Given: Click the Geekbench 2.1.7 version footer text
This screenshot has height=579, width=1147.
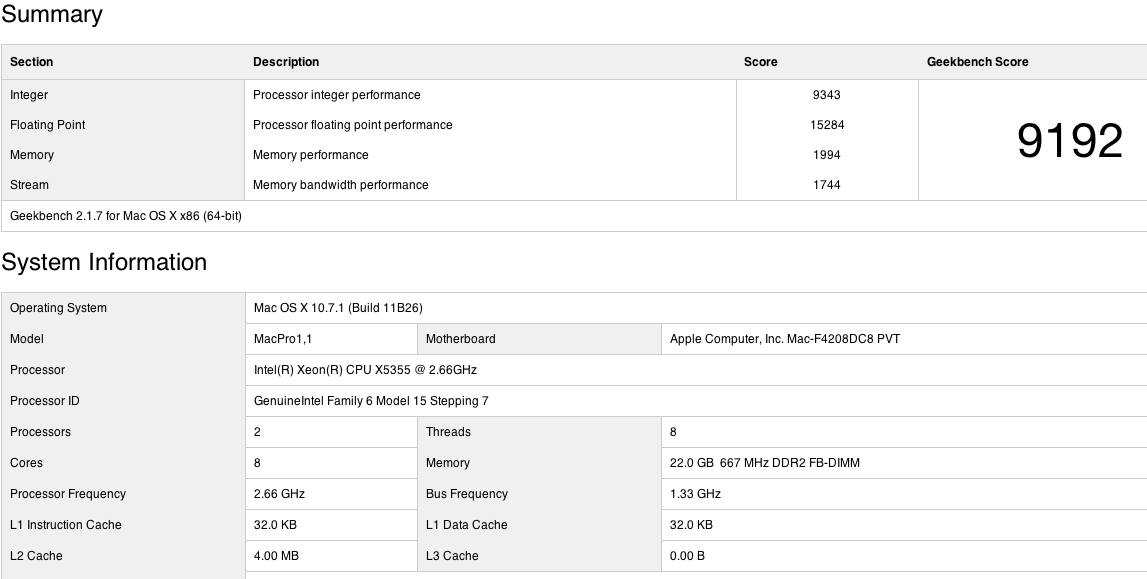Looking at the screenshot, I should click(x=126, y=216).
